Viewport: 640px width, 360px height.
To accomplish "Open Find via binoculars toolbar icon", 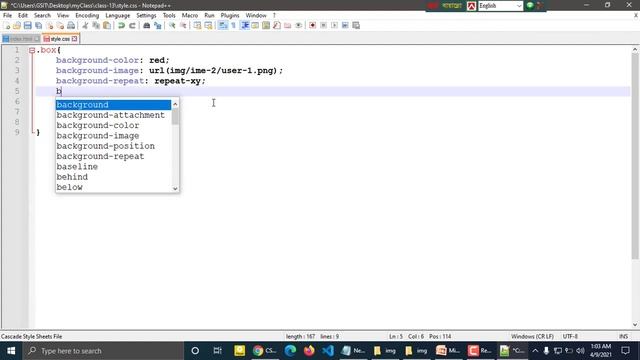I will pyautogui.click(x=147, y=25).
